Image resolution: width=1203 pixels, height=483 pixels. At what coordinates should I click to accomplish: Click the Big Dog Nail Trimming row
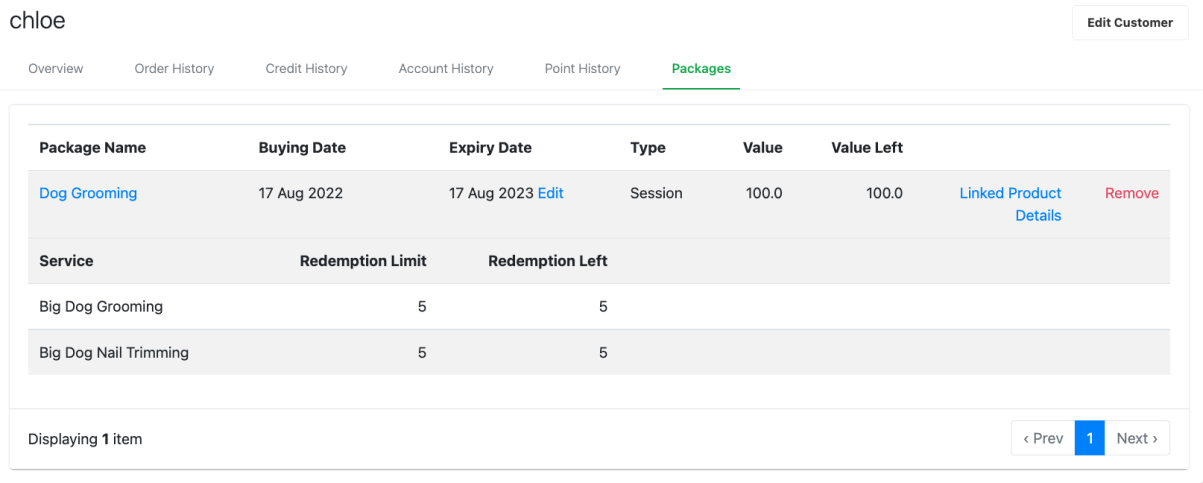[599, 352]
